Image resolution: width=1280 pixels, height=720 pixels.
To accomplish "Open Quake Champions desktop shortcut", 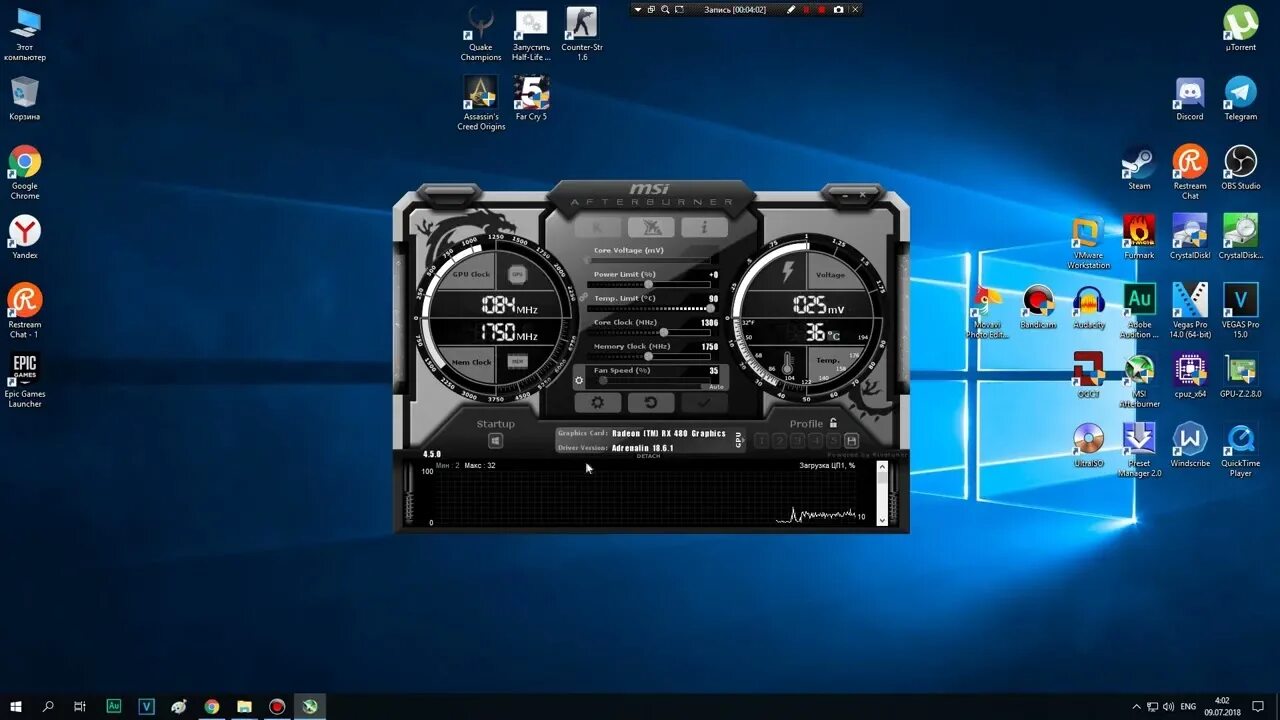I will click(480, 34).
